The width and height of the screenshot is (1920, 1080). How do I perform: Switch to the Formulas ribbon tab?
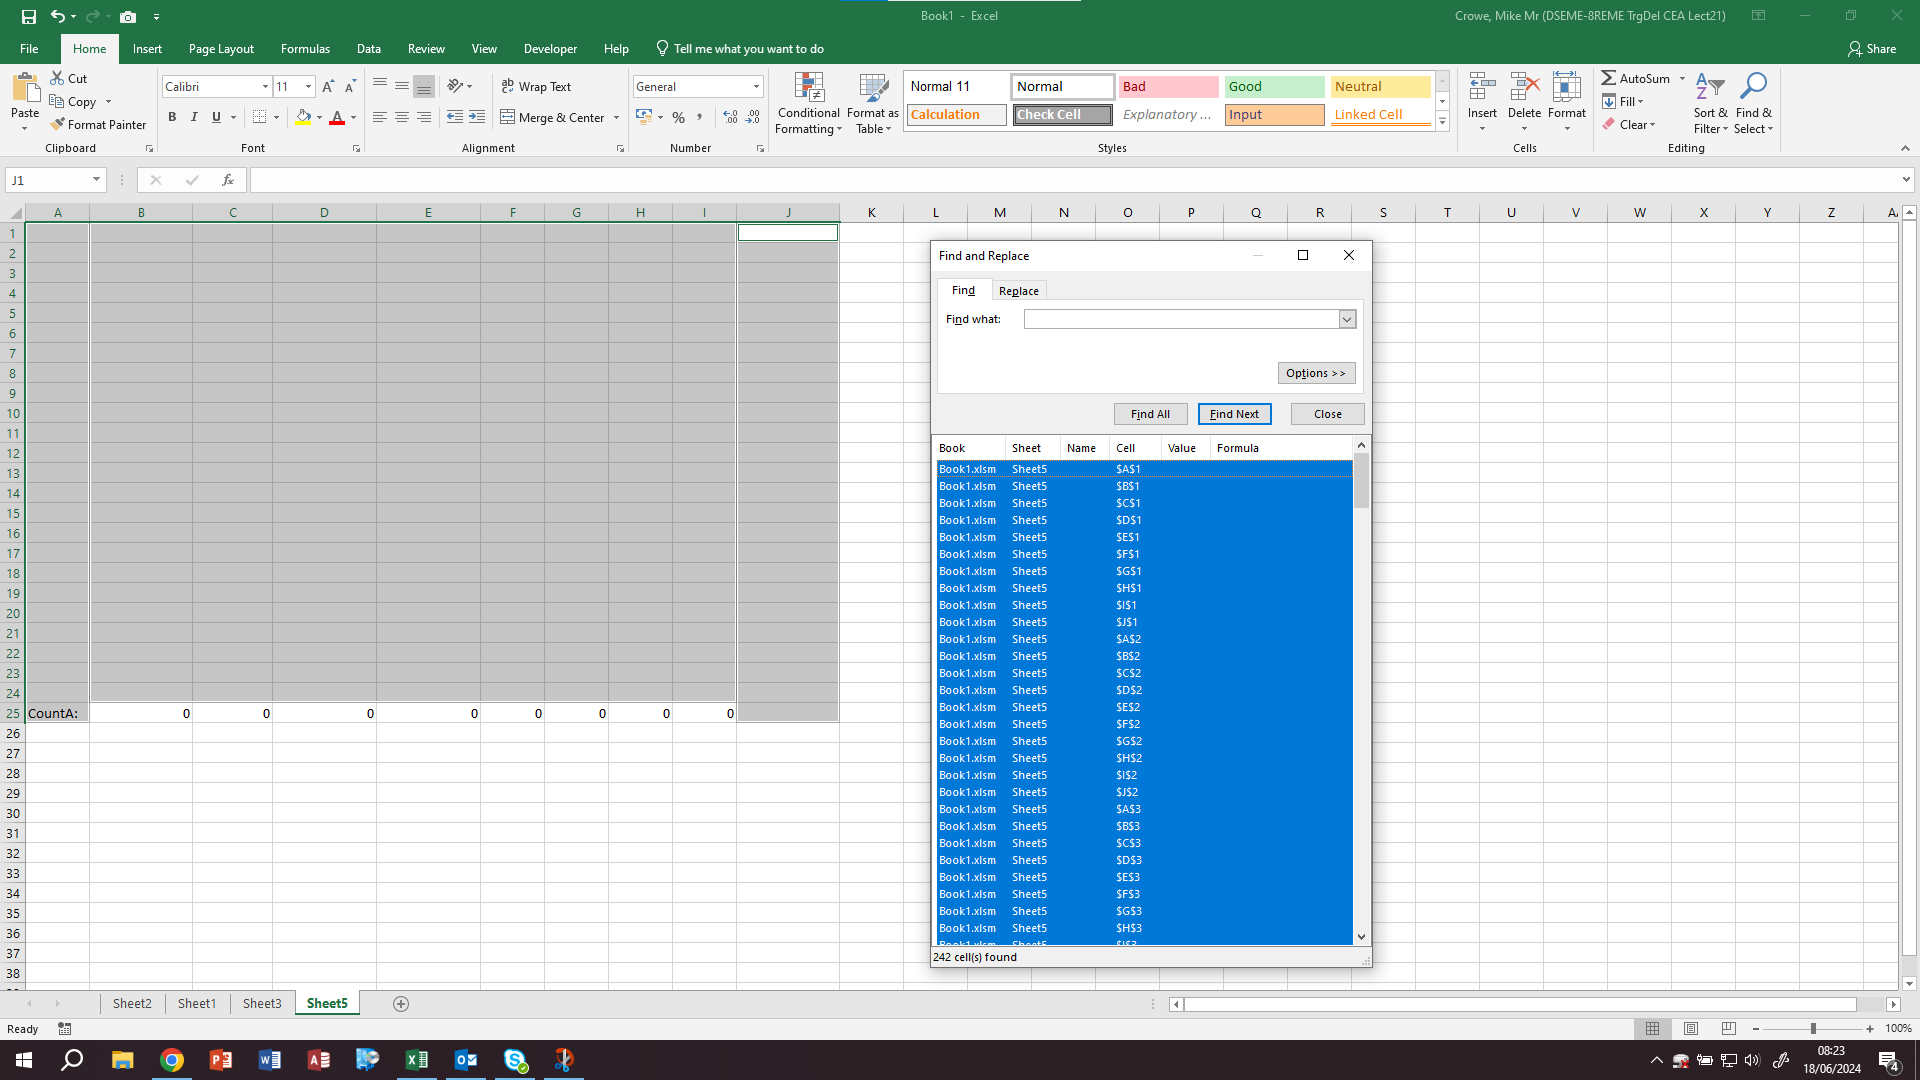(x=305, y=48)
